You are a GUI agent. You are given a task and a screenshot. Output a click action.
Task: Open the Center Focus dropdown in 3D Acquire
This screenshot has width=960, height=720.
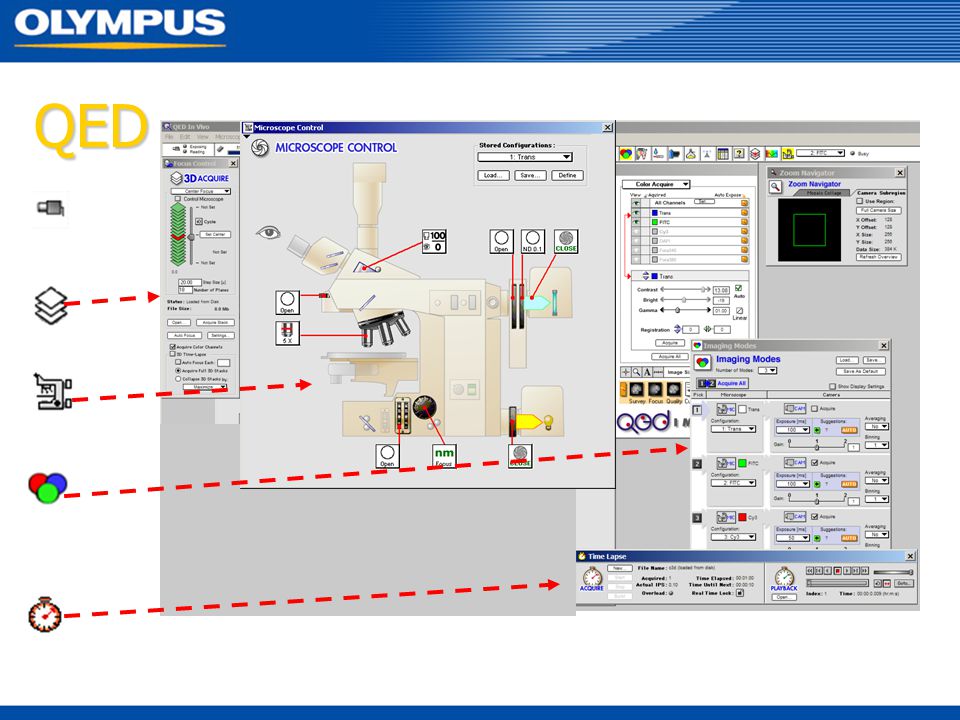click(x=201, y=192)
